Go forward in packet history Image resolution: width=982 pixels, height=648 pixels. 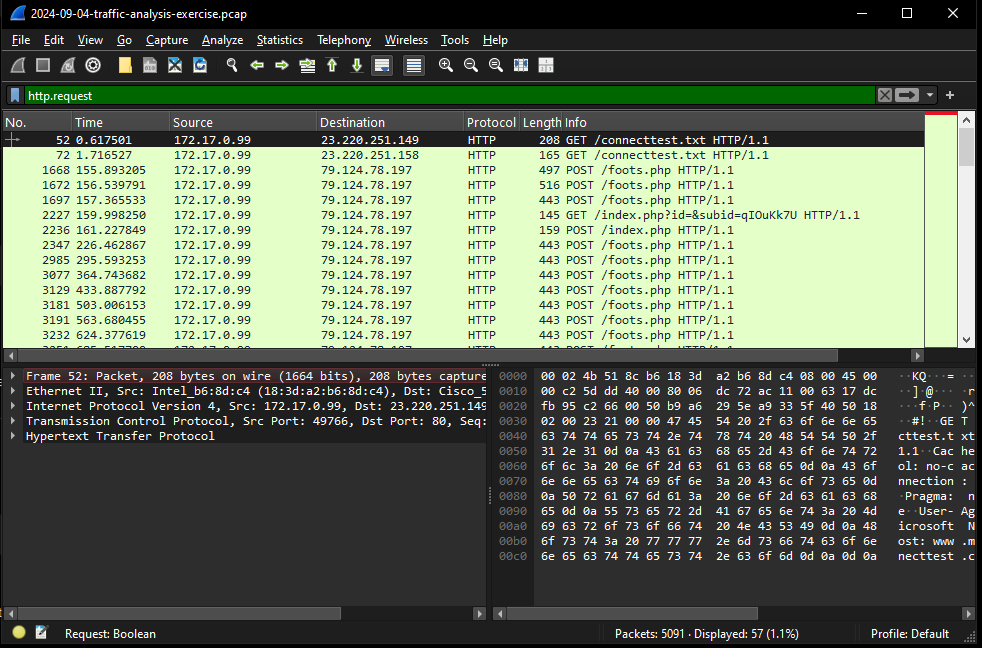(282, 65)
